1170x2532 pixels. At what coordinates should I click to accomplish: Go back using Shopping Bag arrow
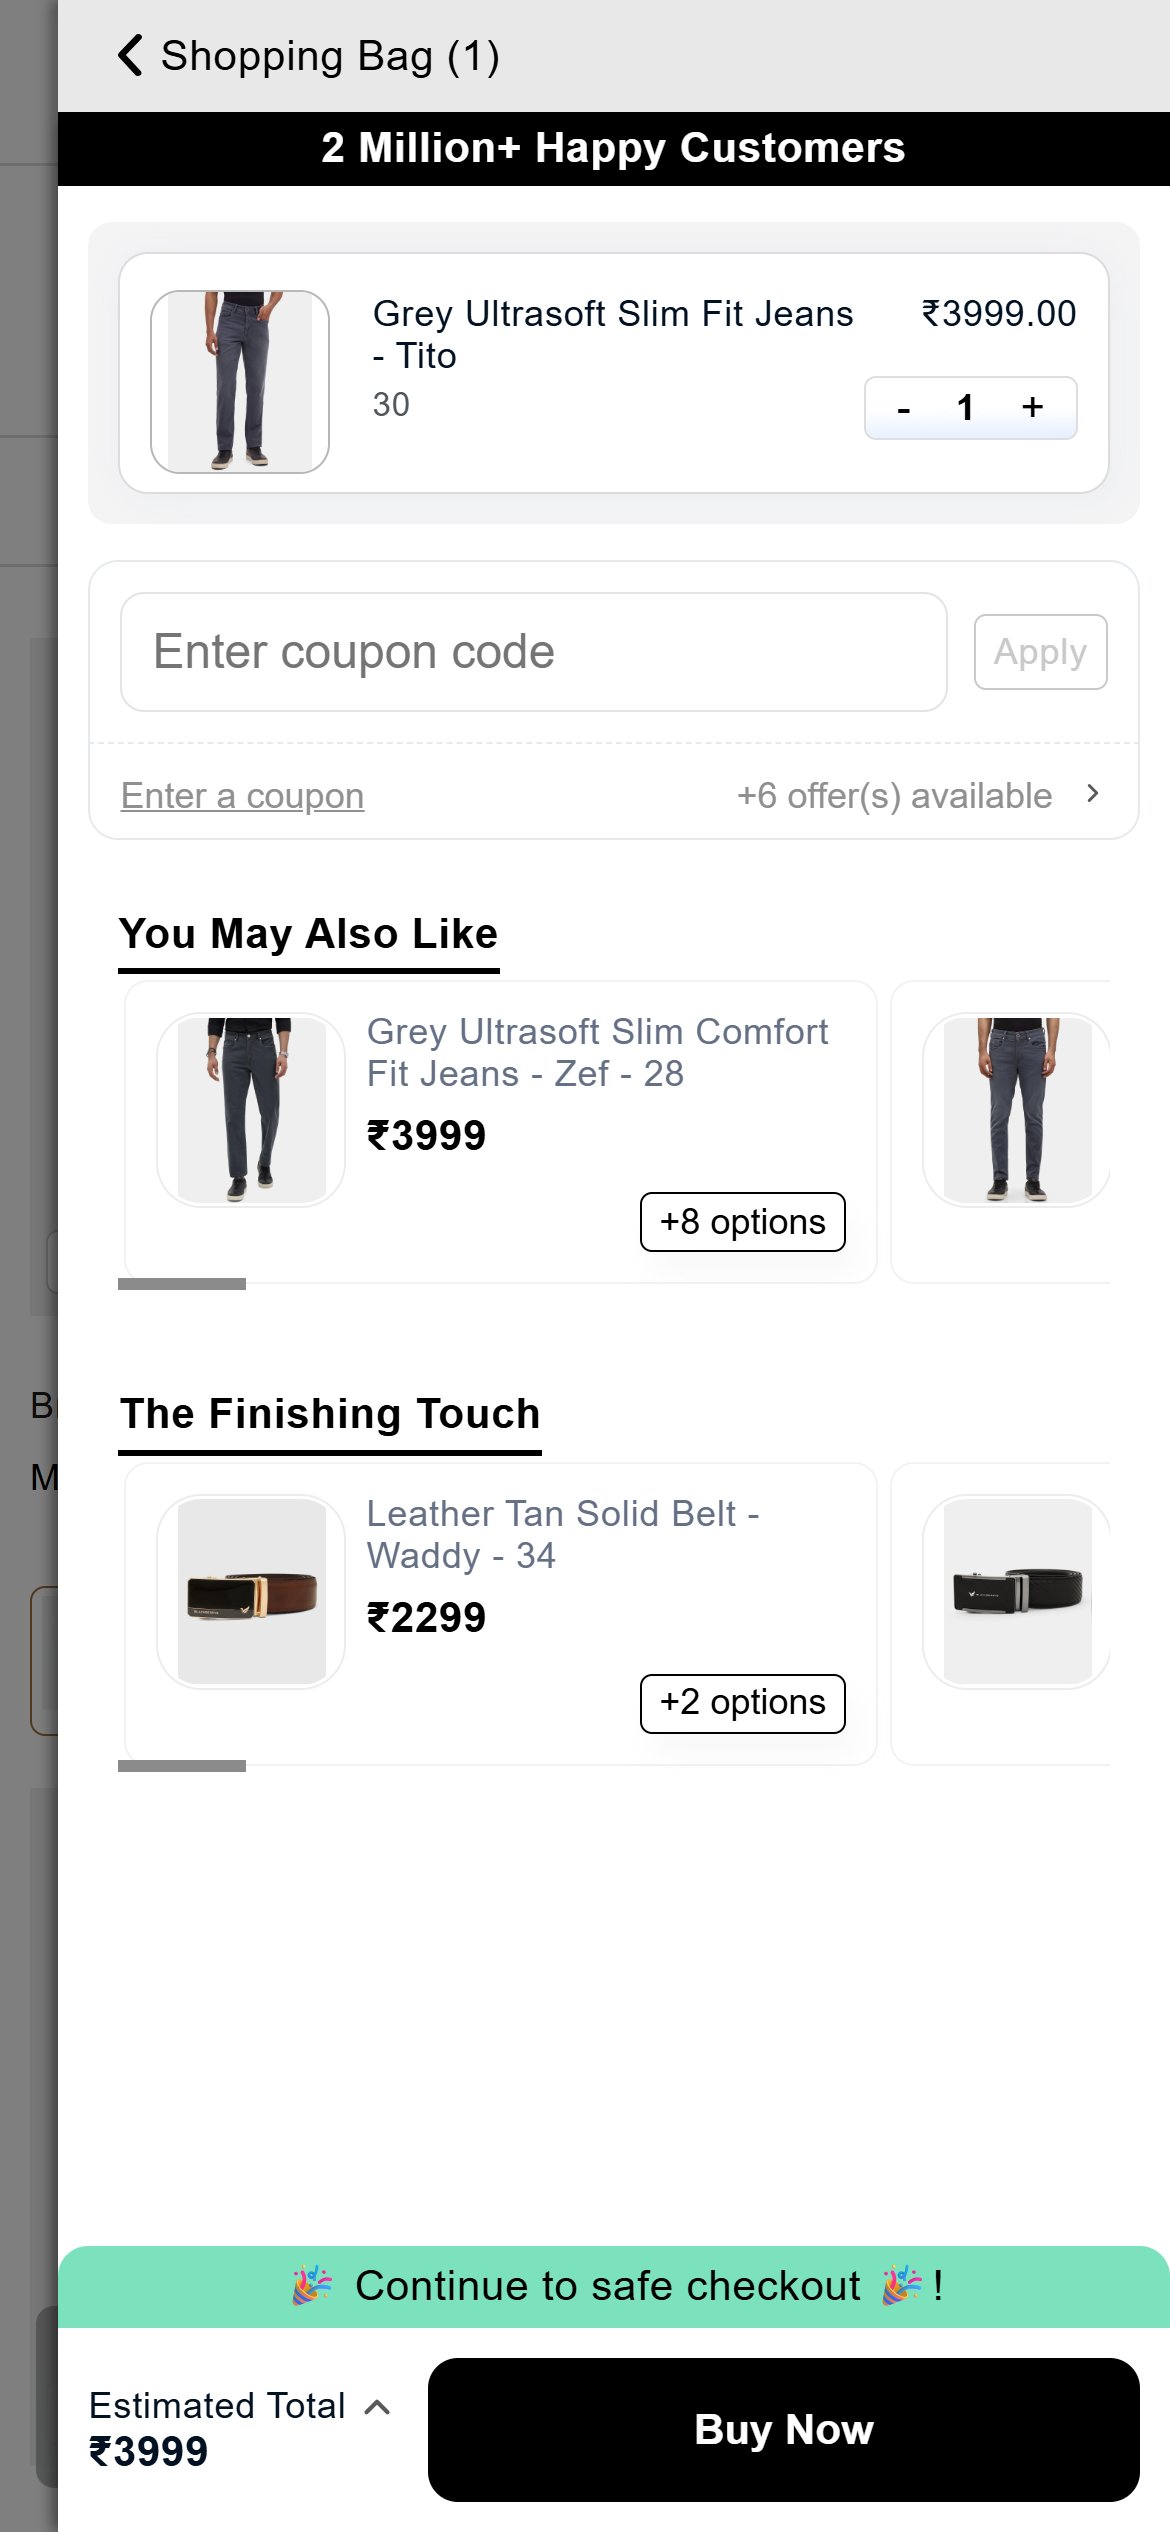click(x=130, y=55)
